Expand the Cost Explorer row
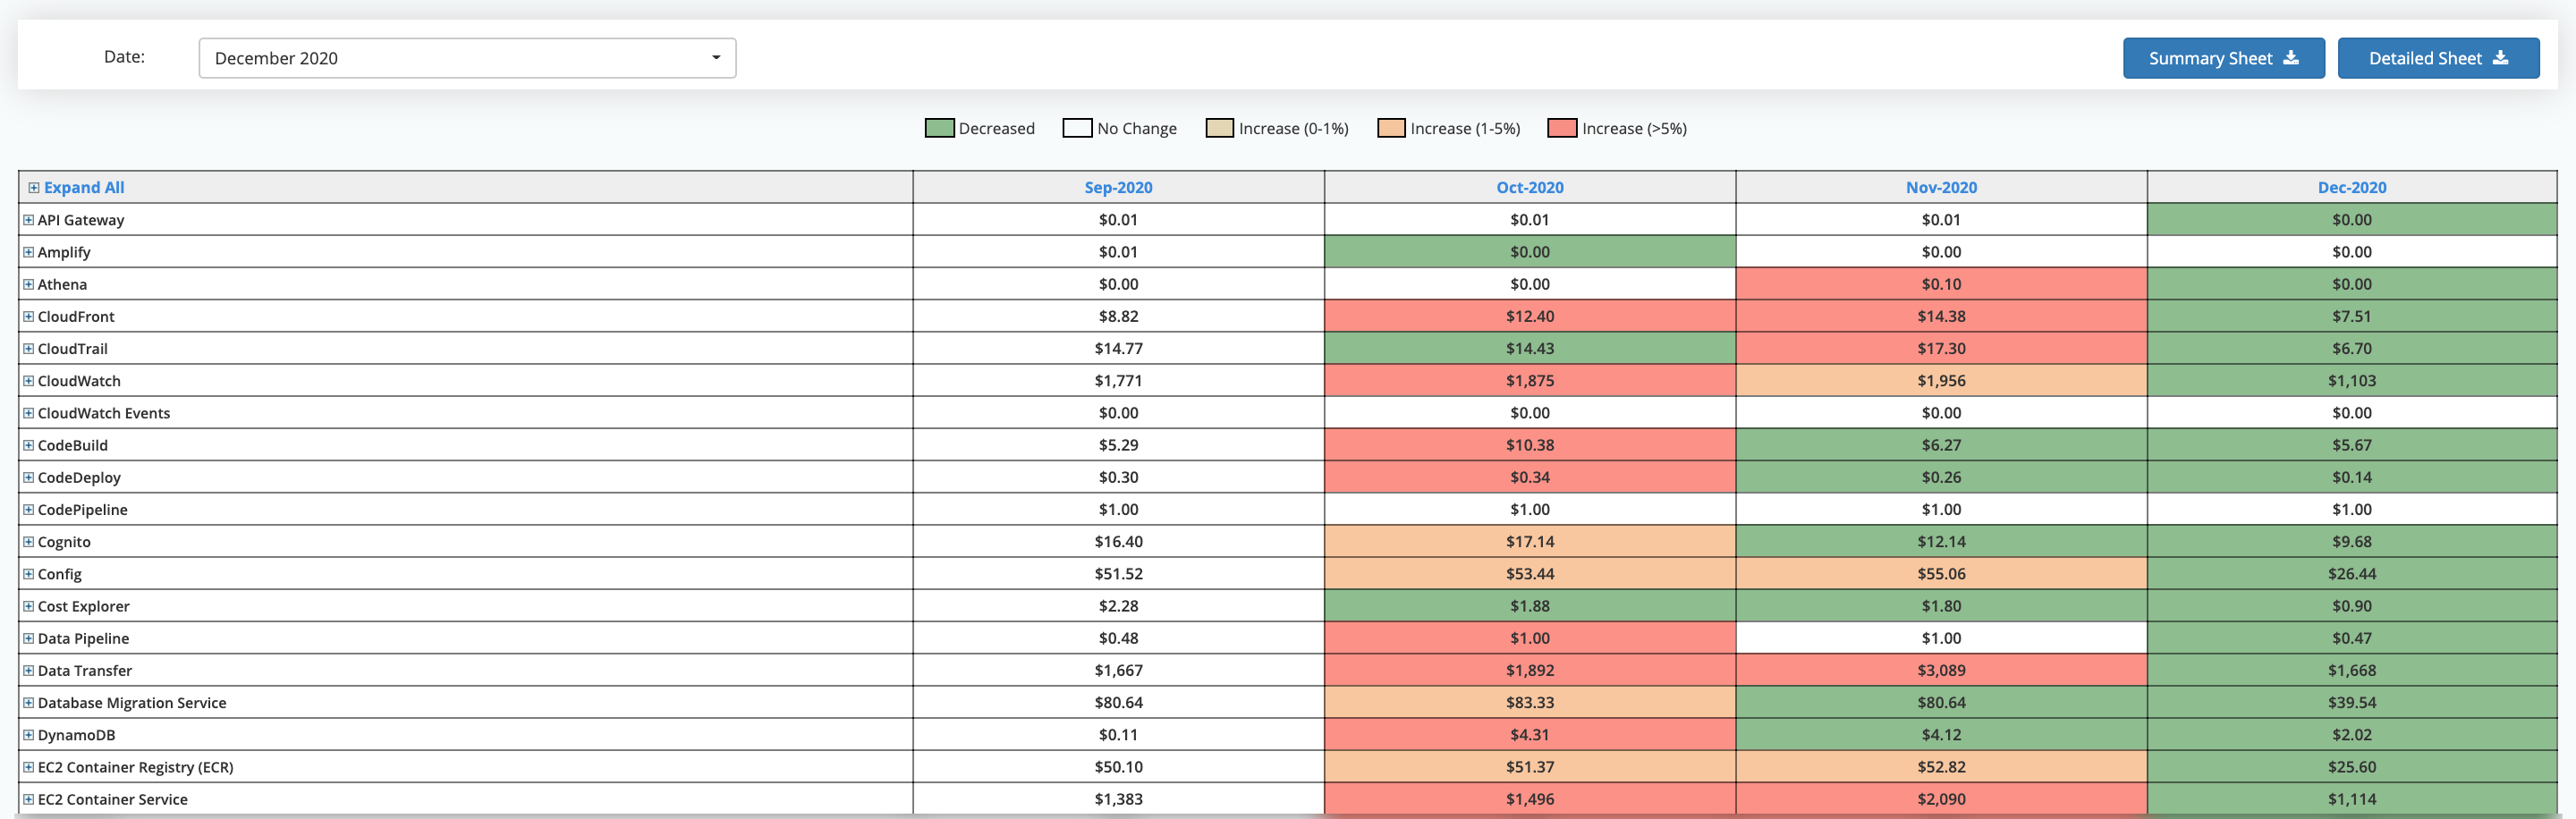The image size is (2576, 819). tap(29, 606)
